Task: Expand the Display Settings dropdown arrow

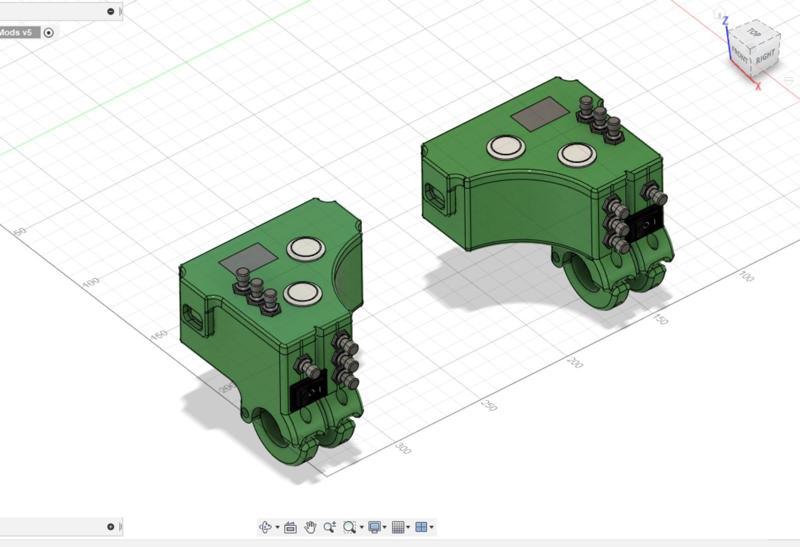Action: click(x=385, y=528)
